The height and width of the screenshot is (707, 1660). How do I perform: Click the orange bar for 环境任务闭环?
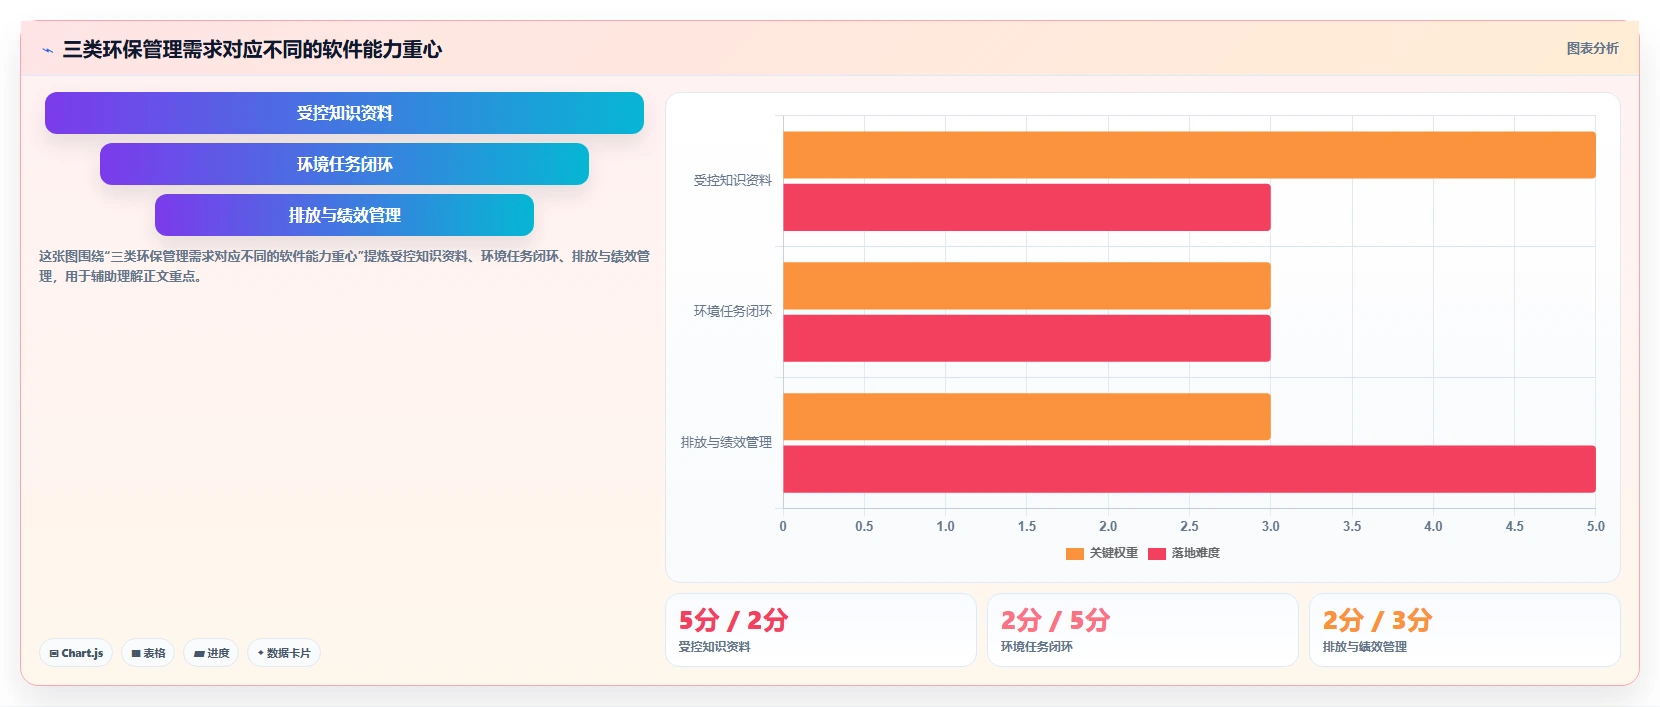pyautogui.click(x=1027, y=286)
